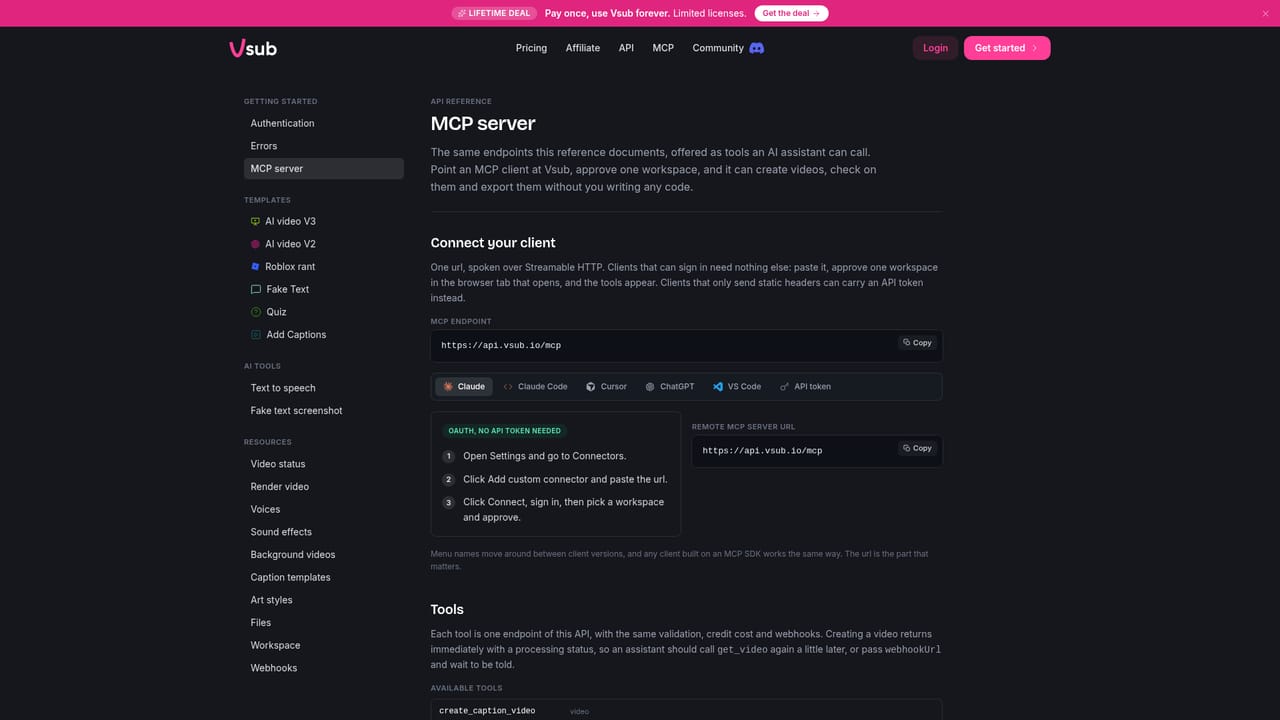This screenshot has height=720, width=1280.
Task: Open the Affiliate nav link
Action: tap(583, 48)
